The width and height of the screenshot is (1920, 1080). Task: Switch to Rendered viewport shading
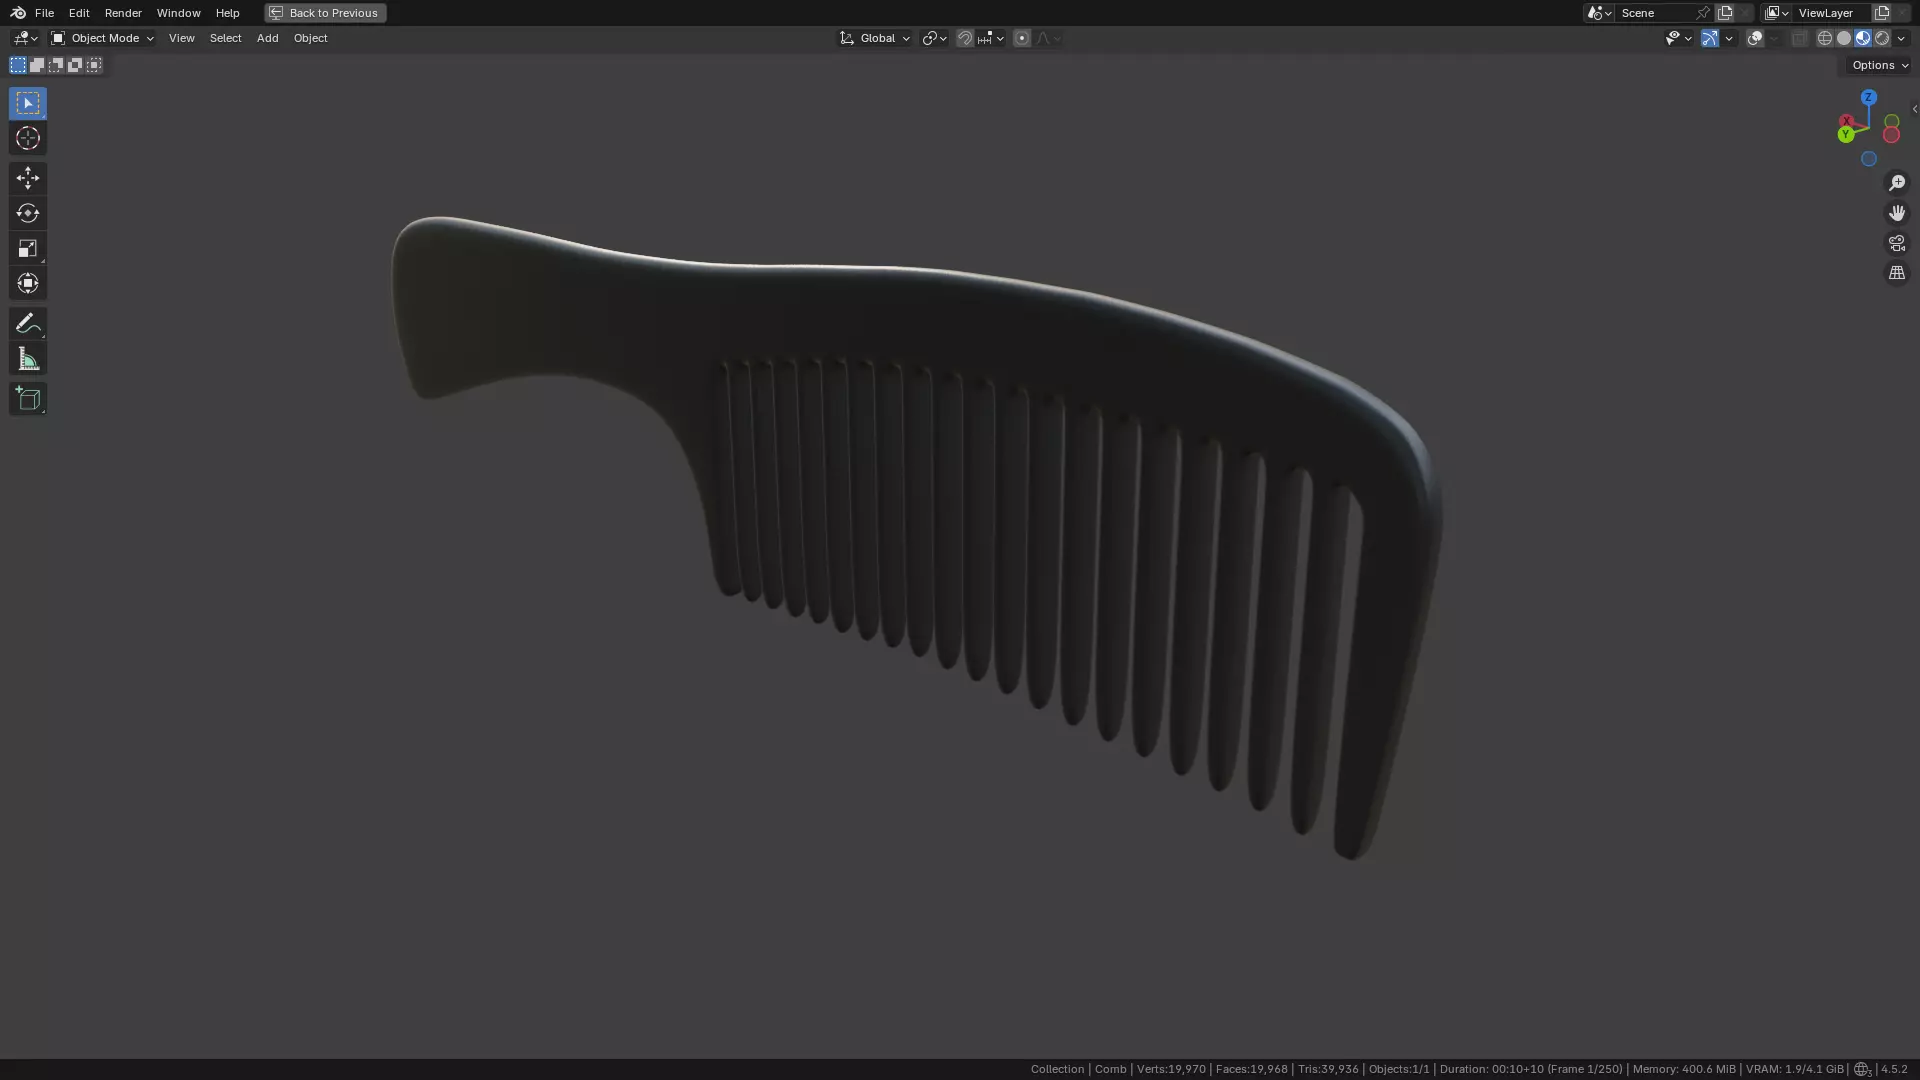tap(1882, 38)
